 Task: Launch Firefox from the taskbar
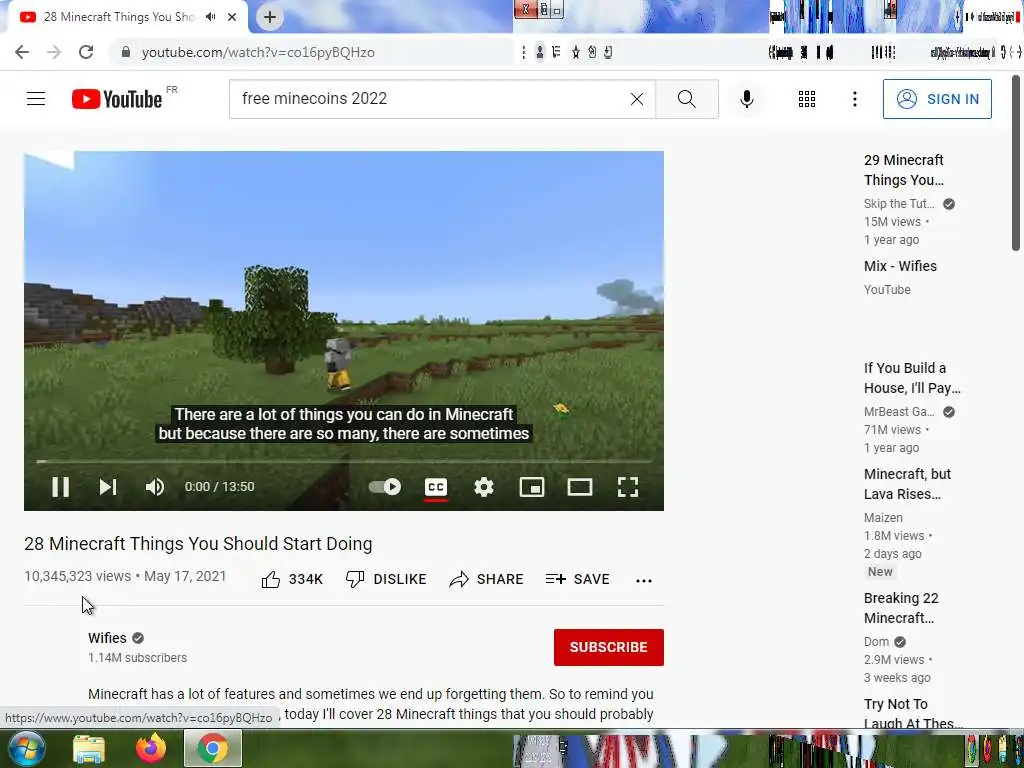click(151, 748)
